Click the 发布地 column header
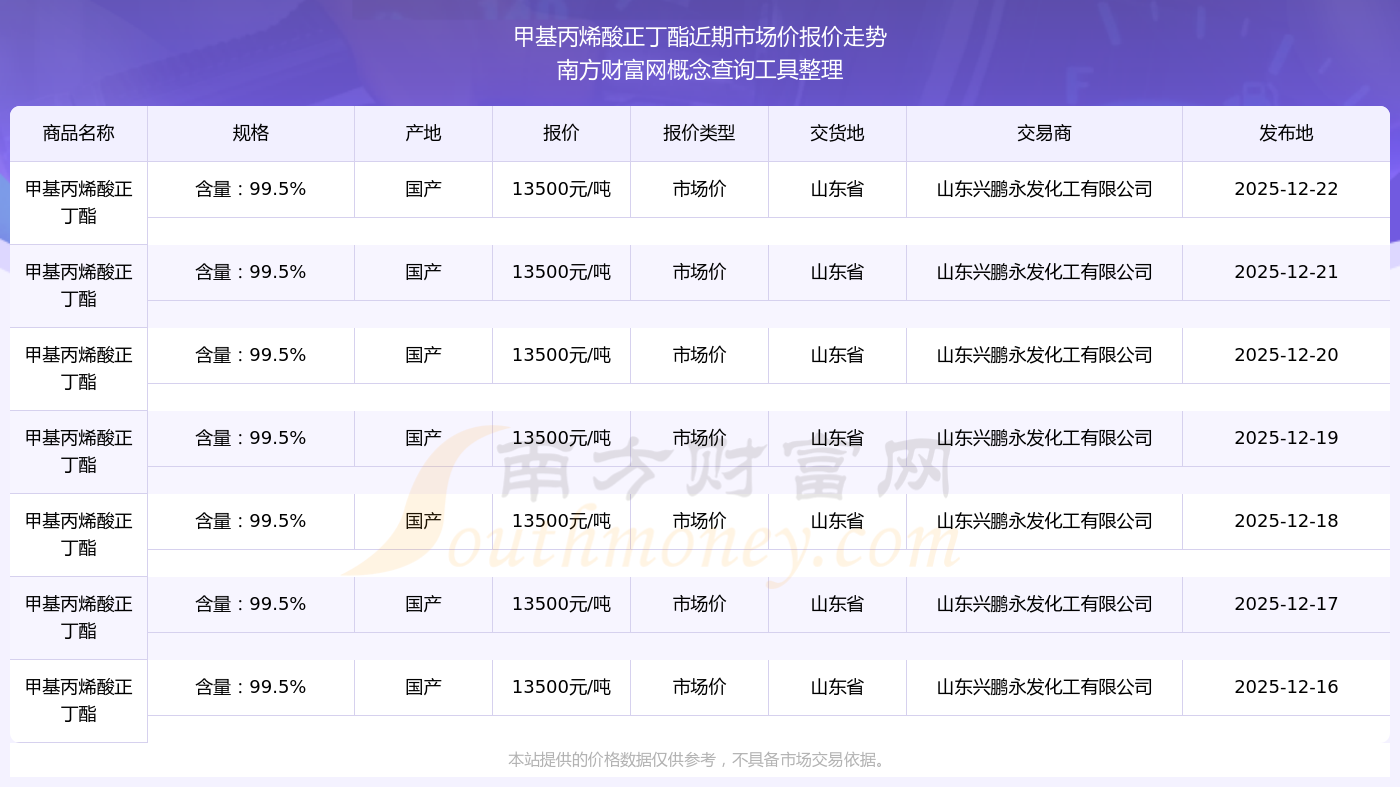Image resolution: width=1400 pixels, height=787 pixels. (1287, 133)
